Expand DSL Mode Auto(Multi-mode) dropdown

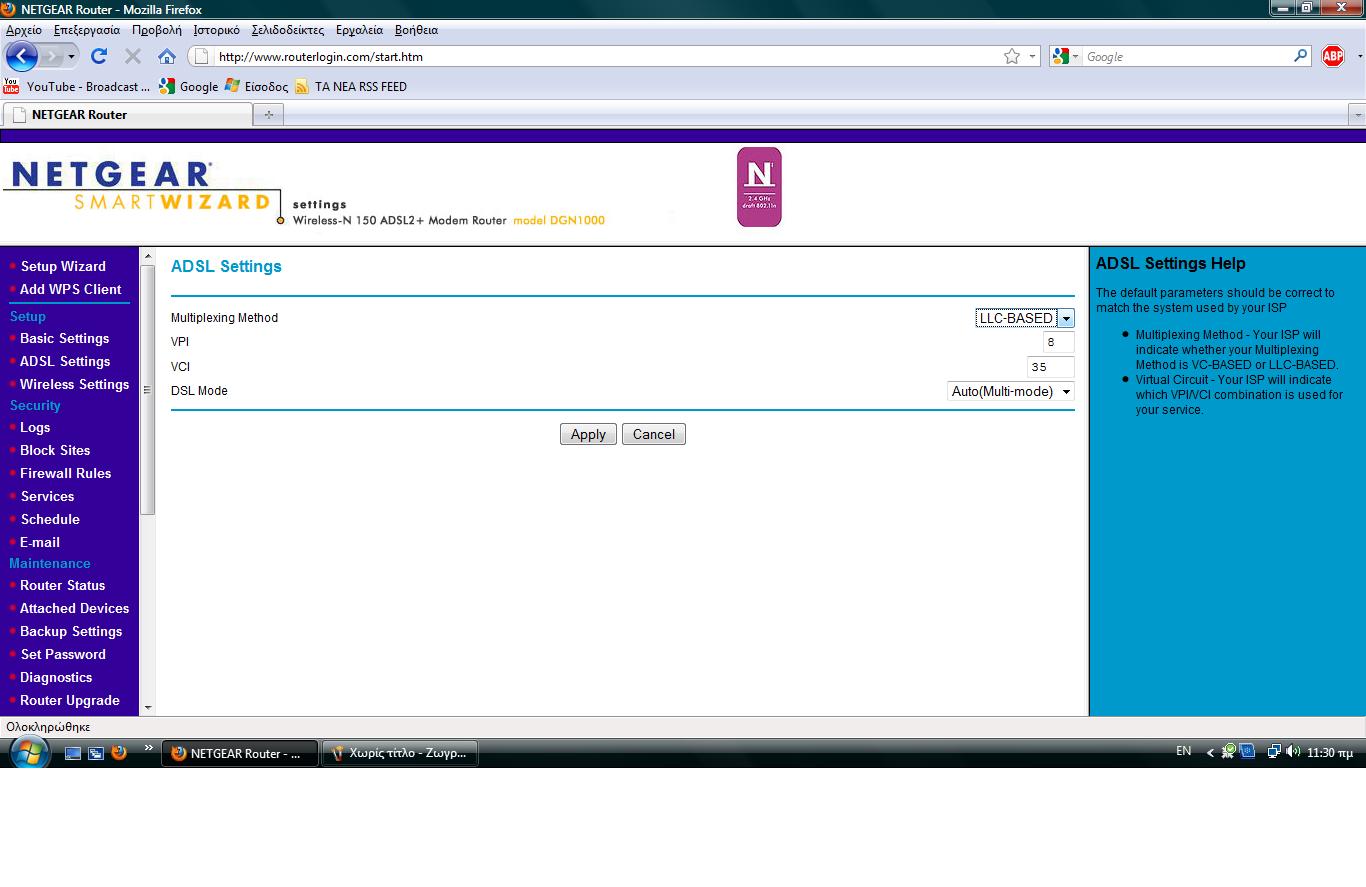(1011, 391)
